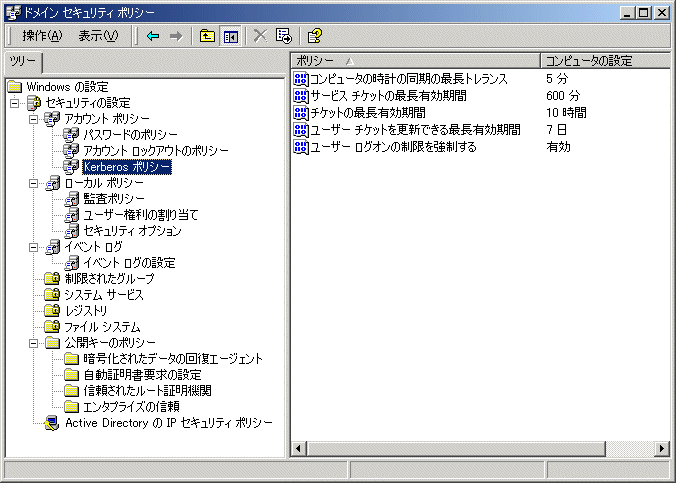
Task: Collapse the ローカル ポリシー tree node
Action: pos(34,183)
